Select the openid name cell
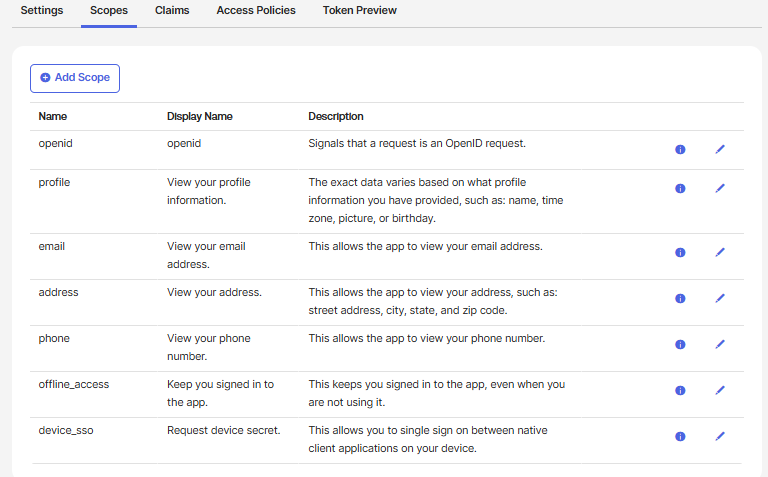Image resolution: width=768 pixels, height=477 pixels. click(55, 143)
